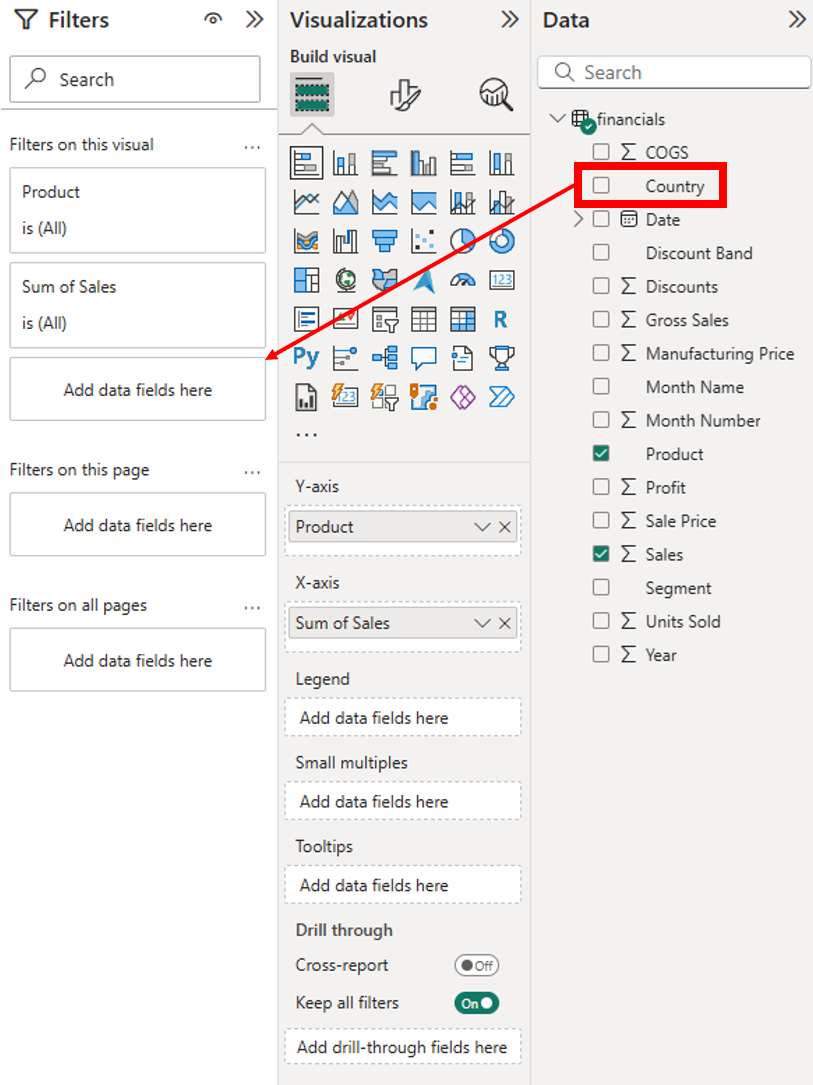Choose the clustered column chart visual
The width and height of the screenshot is (813, 1085).
pyautogui.click(x=423, y=163)
